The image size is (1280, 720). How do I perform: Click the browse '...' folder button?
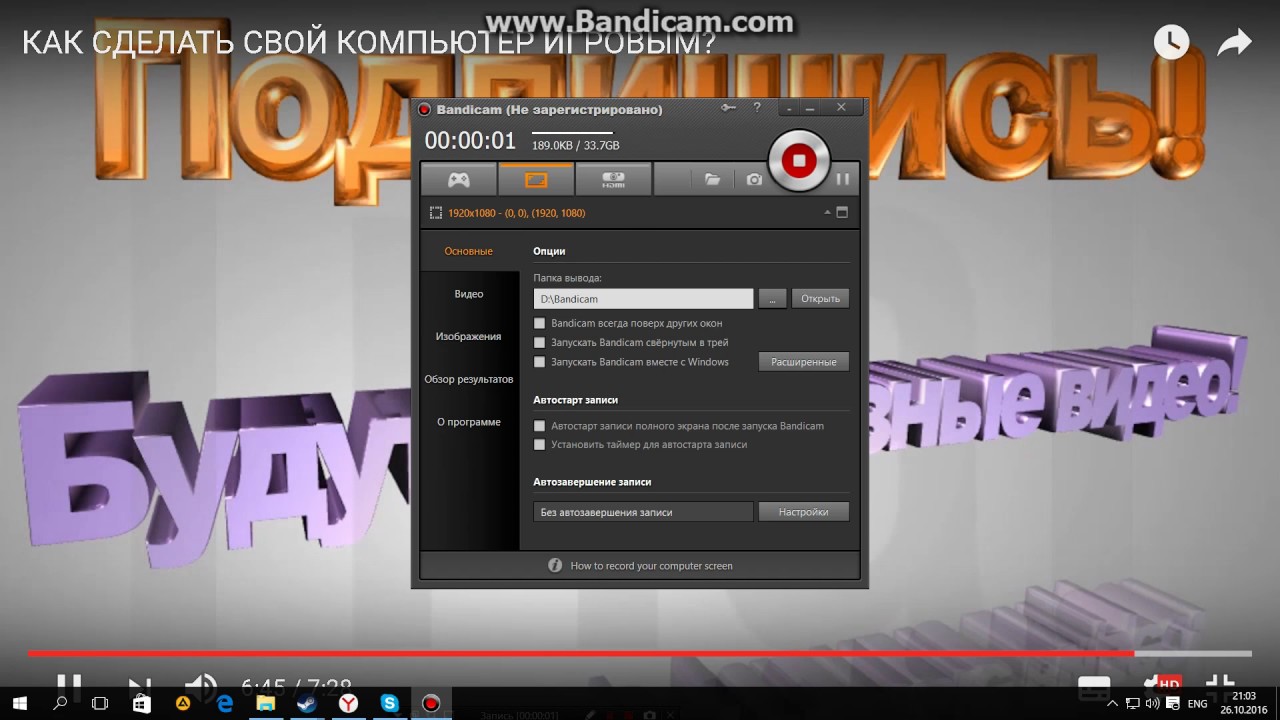click(x=772, y=298)
